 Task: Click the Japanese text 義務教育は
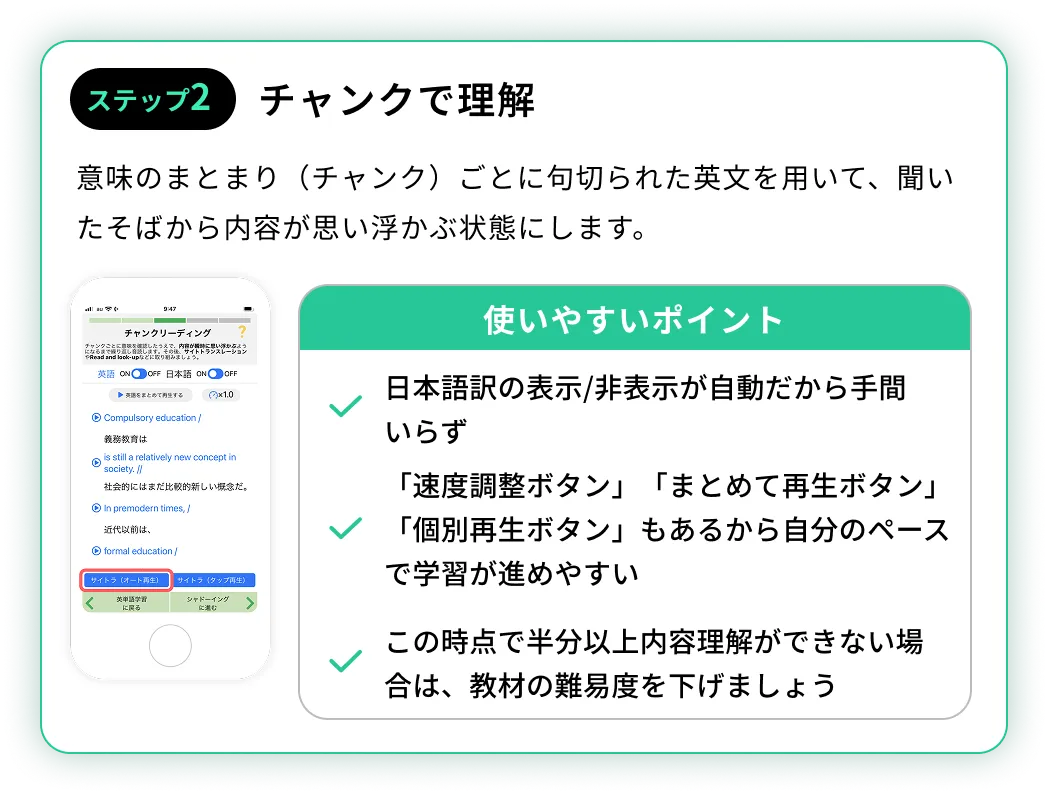(x=125, y=439)
